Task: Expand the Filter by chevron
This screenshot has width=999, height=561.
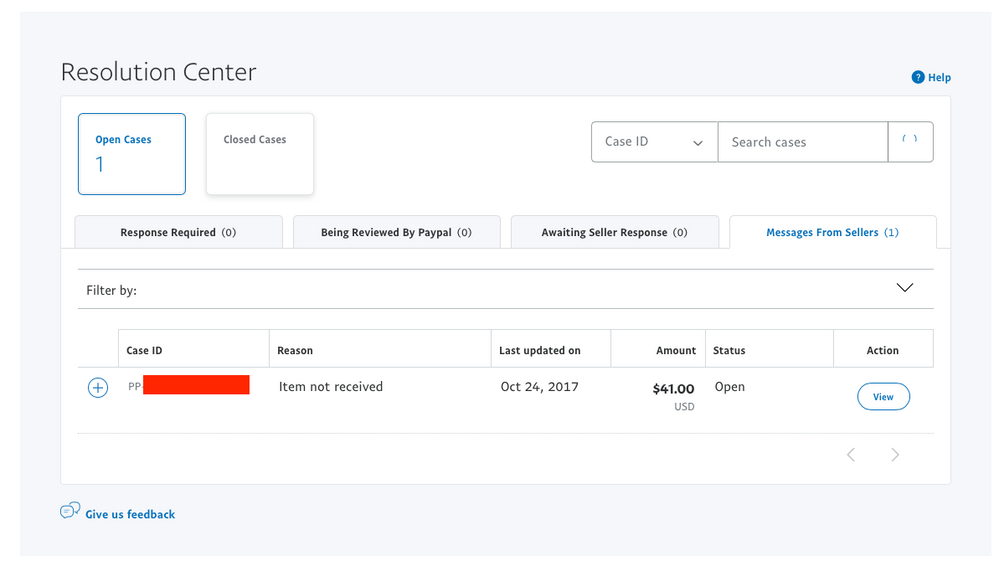Action: [905, 288]
